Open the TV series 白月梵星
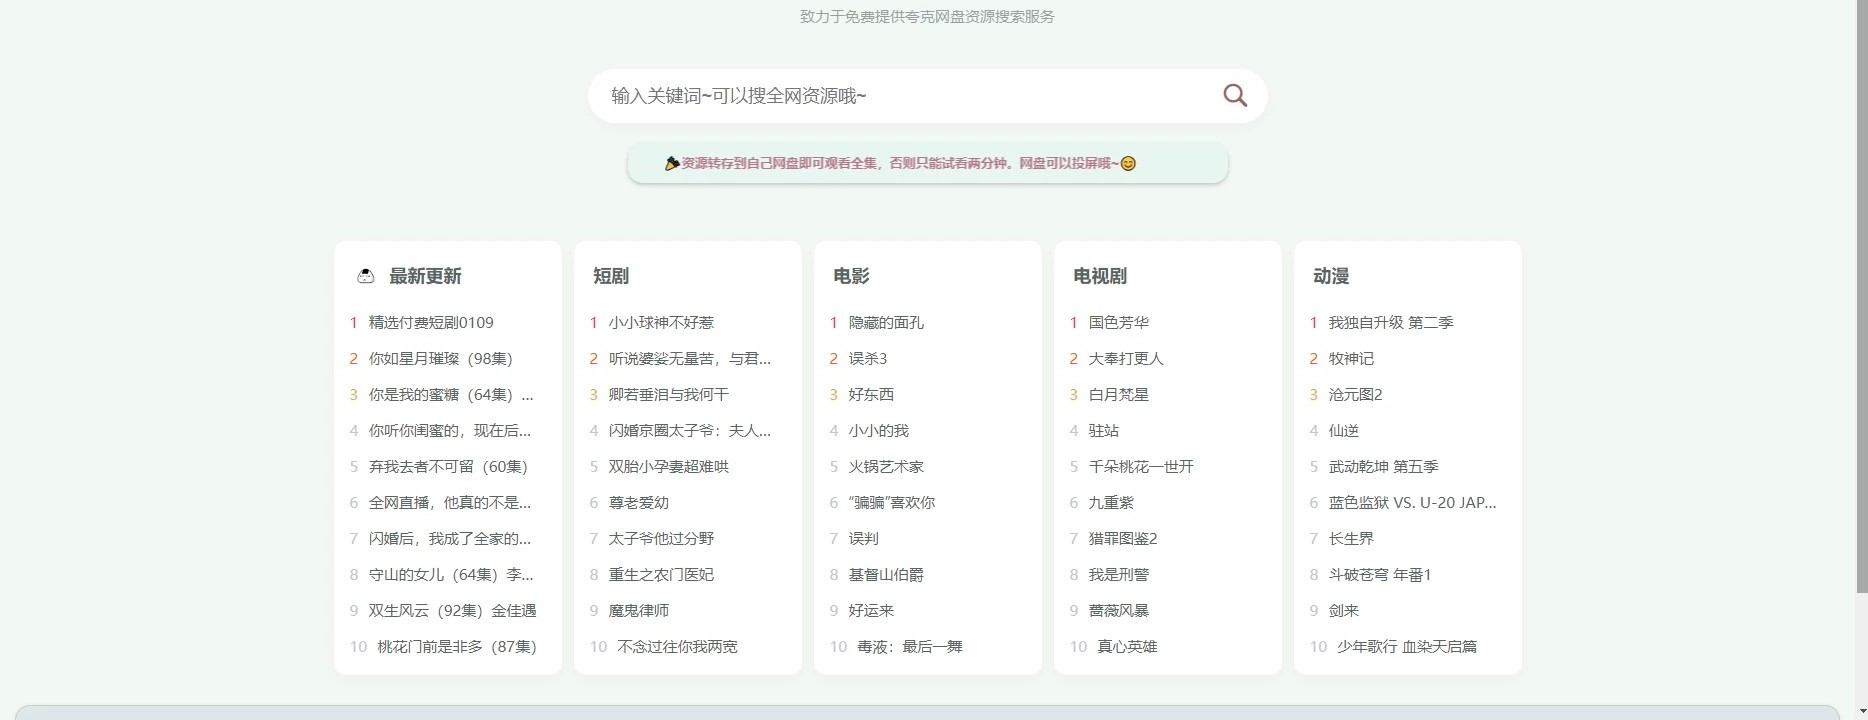 point(1119,395)
